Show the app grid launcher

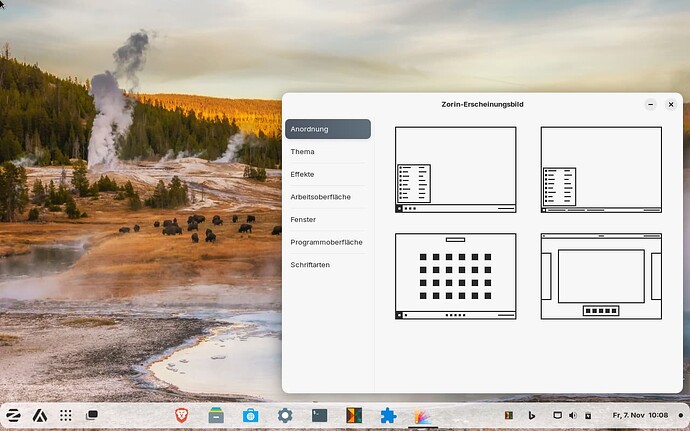coord(66,415)
